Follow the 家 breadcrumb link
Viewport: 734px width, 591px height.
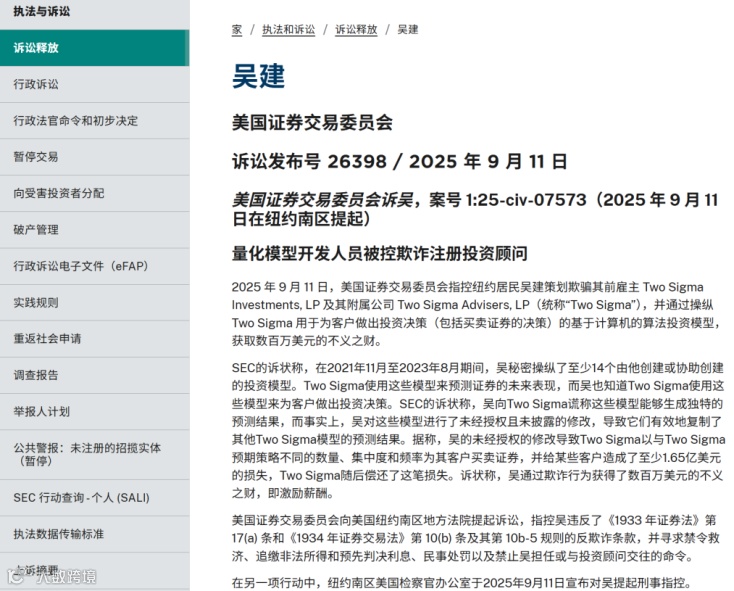[237, 29]
